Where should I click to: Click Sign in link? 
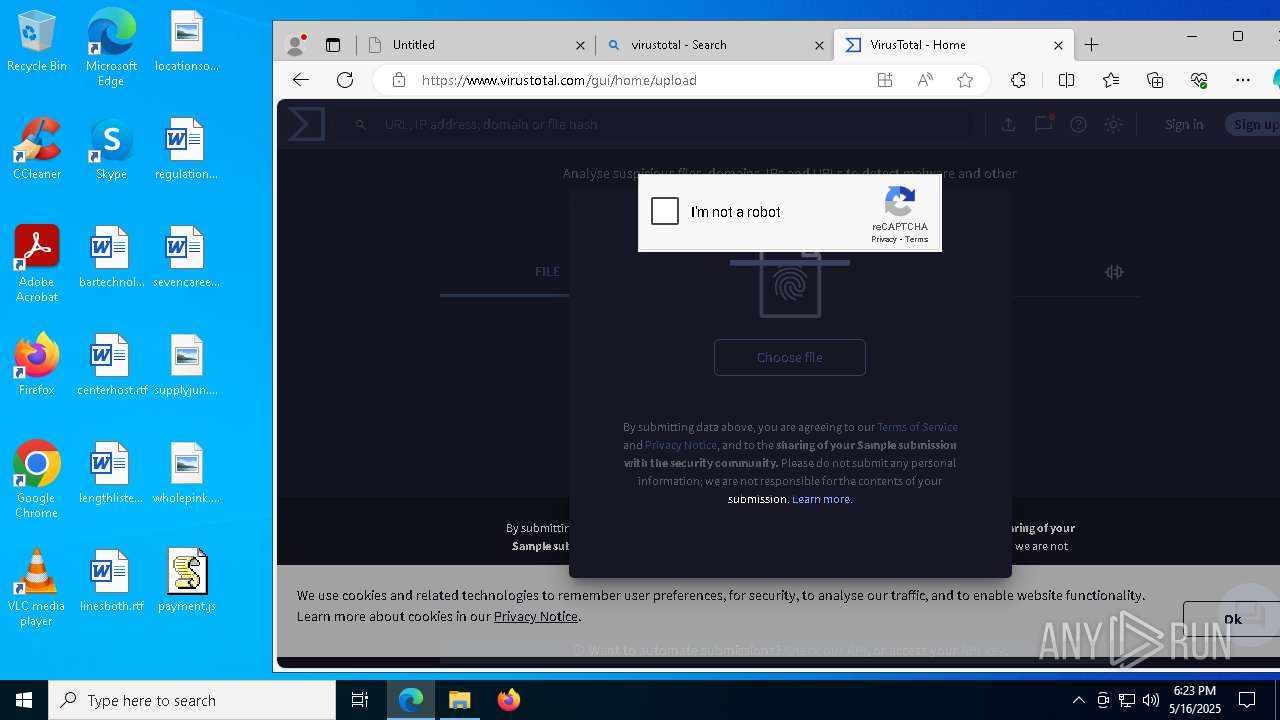click(x=1184, y=124)
